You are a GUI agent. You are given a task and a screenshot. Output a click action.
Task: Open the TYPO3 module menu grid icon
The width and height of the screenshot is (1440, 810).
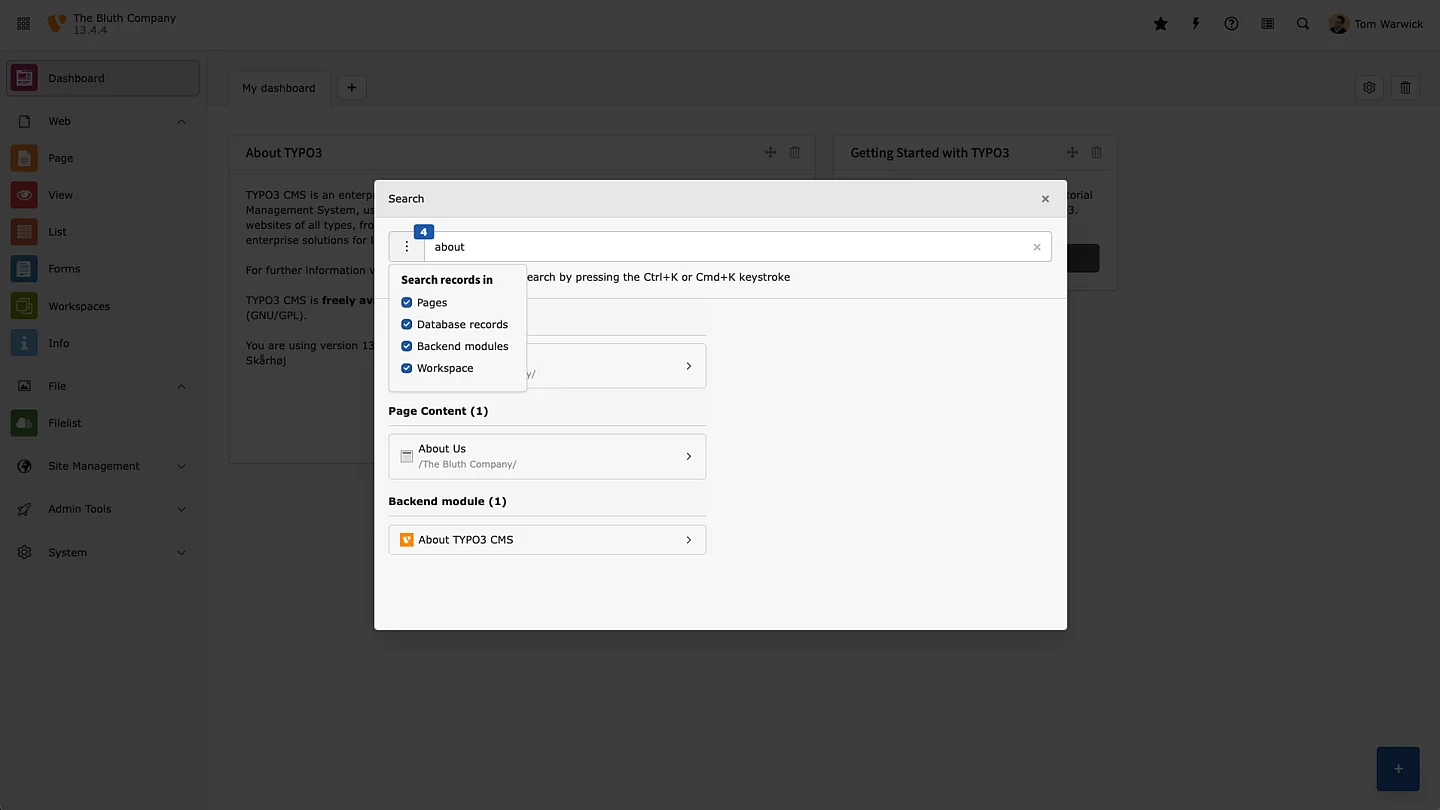pyautogui.click(x=22, y=23)
